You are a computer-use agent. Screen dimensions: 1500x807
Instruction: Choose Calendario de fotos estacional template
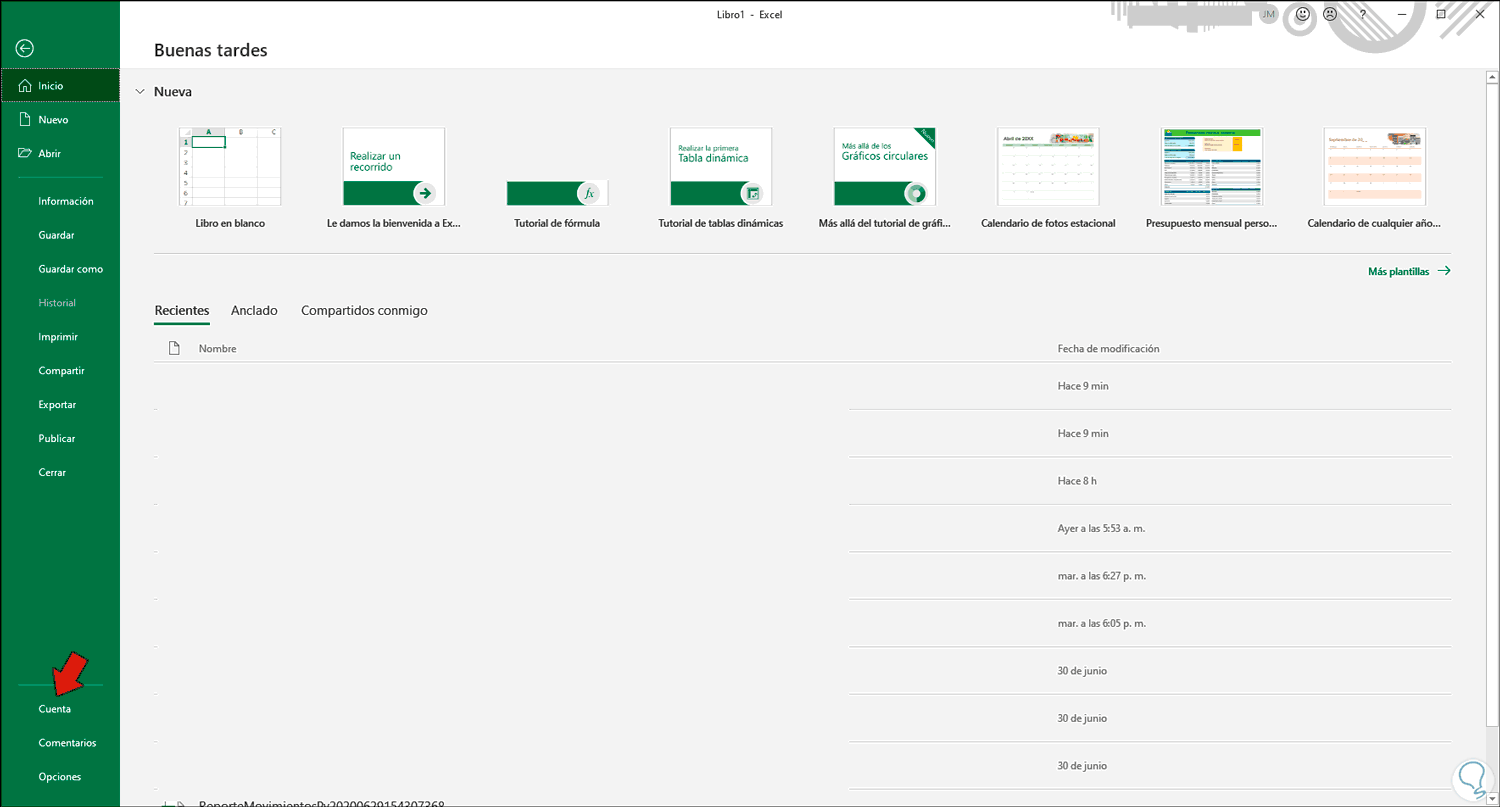click(x=1048, y=178)
